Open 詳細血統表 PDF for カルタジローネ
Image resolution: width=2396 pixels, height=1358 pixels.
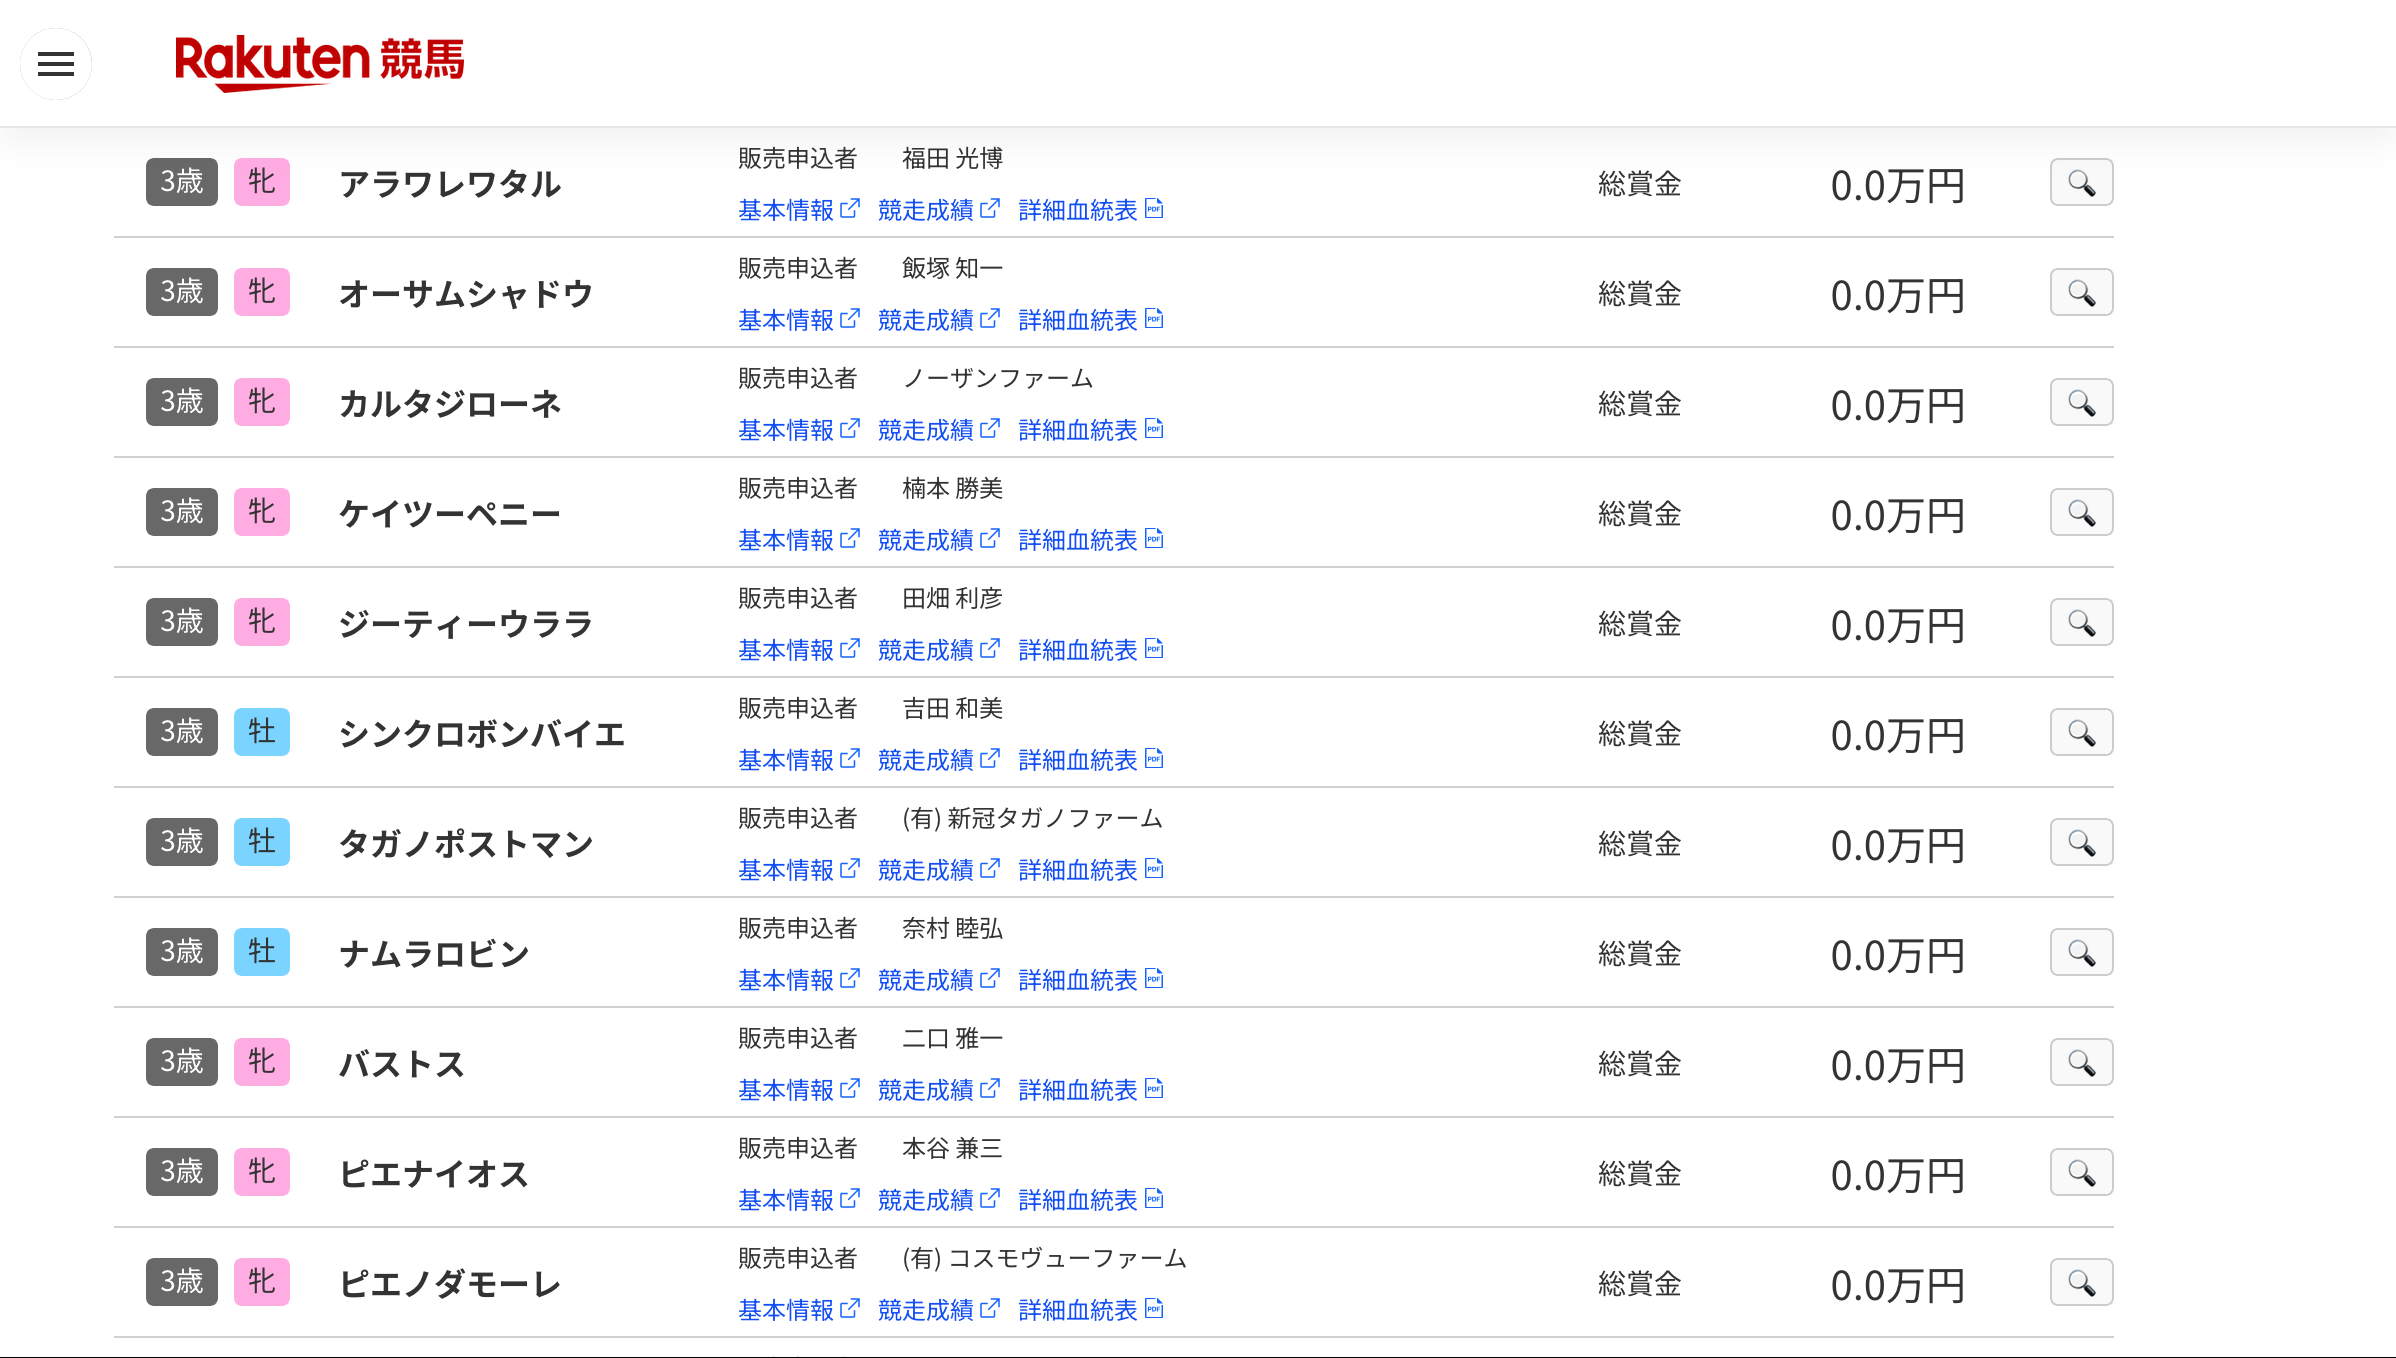point(1091,430)
